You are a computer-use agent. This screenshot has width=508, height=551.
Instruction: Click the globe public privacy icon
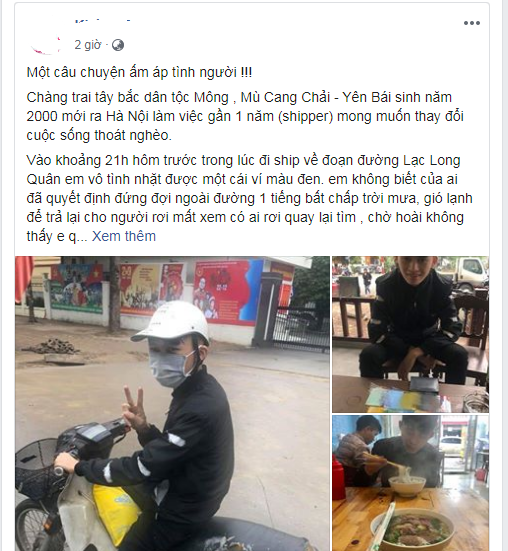pos(118,45)
